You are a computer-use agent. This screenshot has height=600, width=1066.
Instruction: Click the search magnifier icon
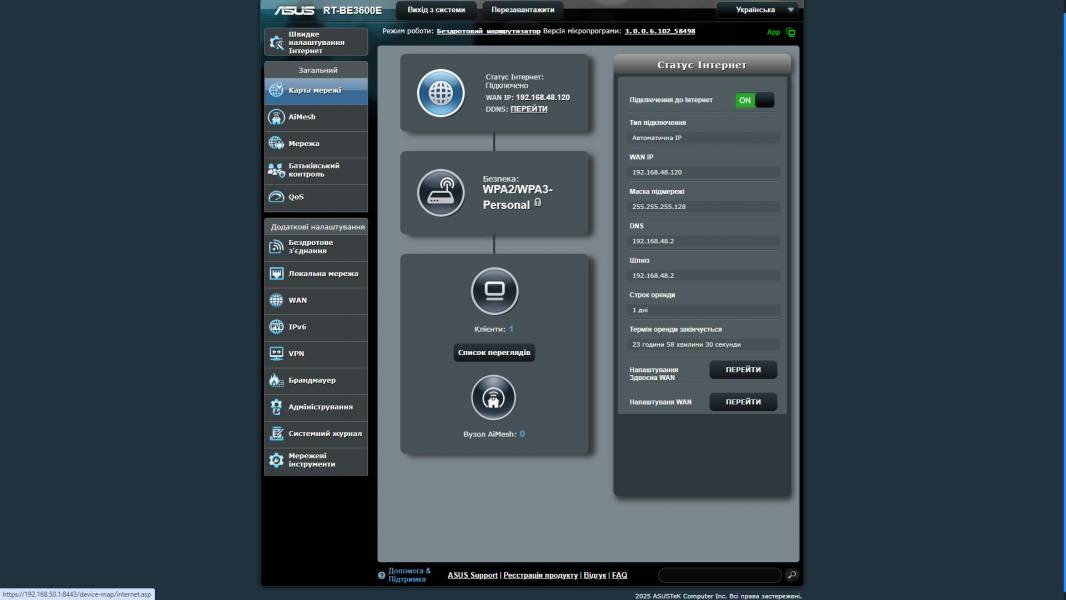tap(791, 575)
